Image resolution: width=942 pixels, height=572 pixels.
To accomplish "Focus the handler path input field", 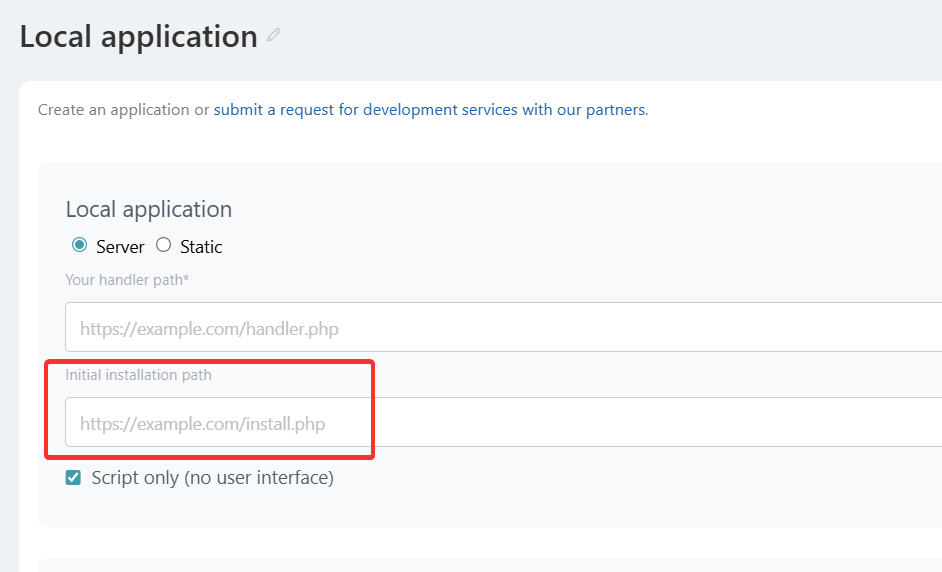I will tap(500, 328).
